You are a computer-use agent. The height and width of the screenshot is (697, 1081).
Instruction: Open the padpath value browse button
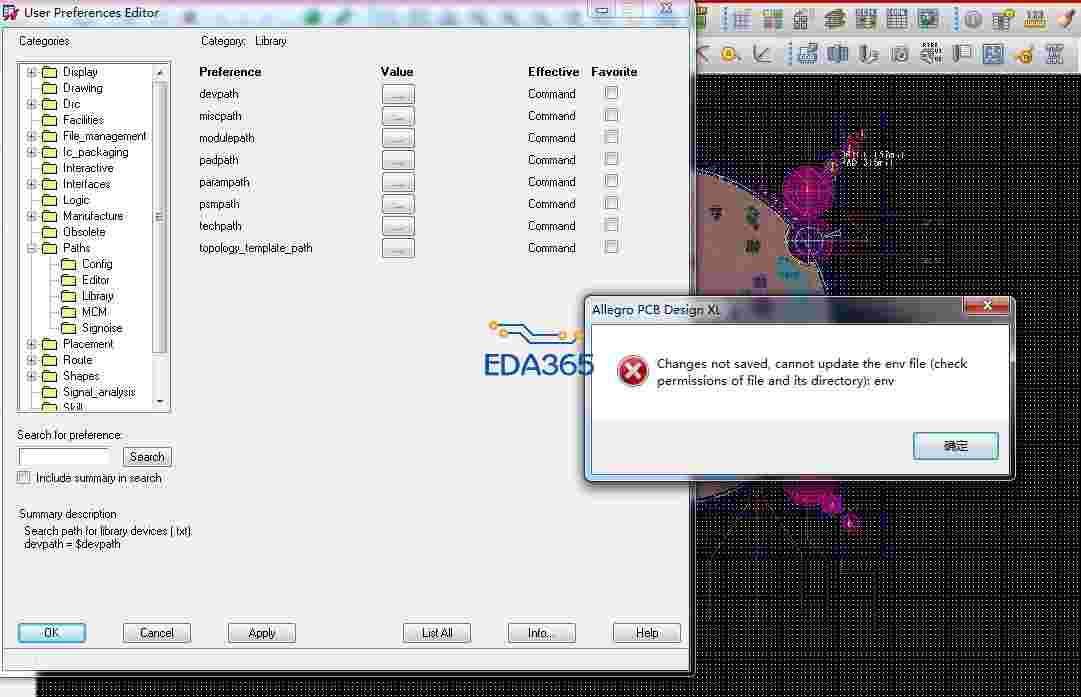point(398,161)
